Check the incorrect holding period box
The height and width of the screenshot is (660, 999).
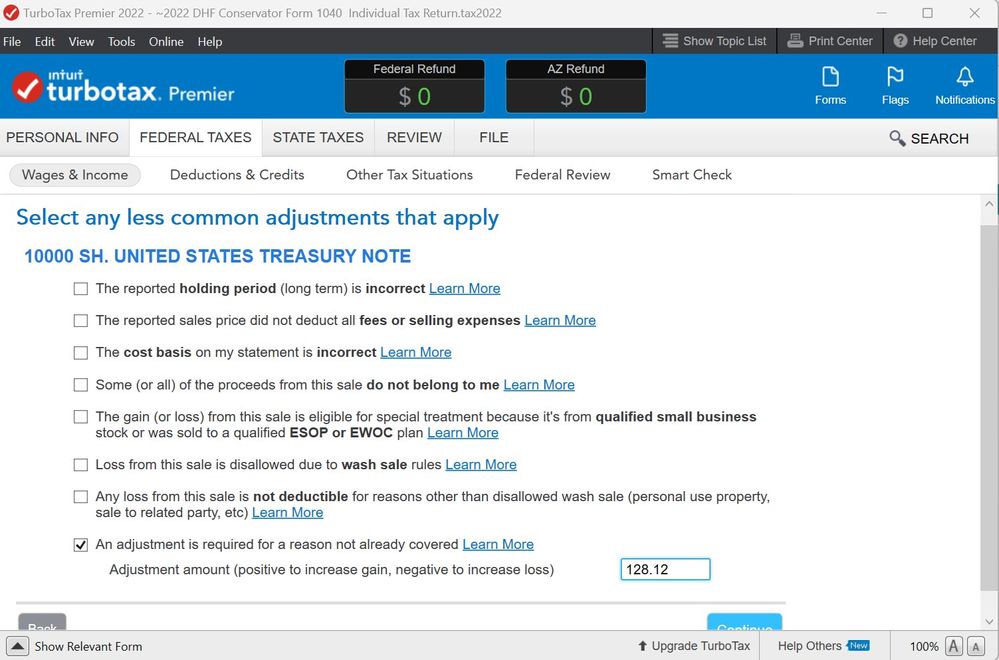pos(81,289)
